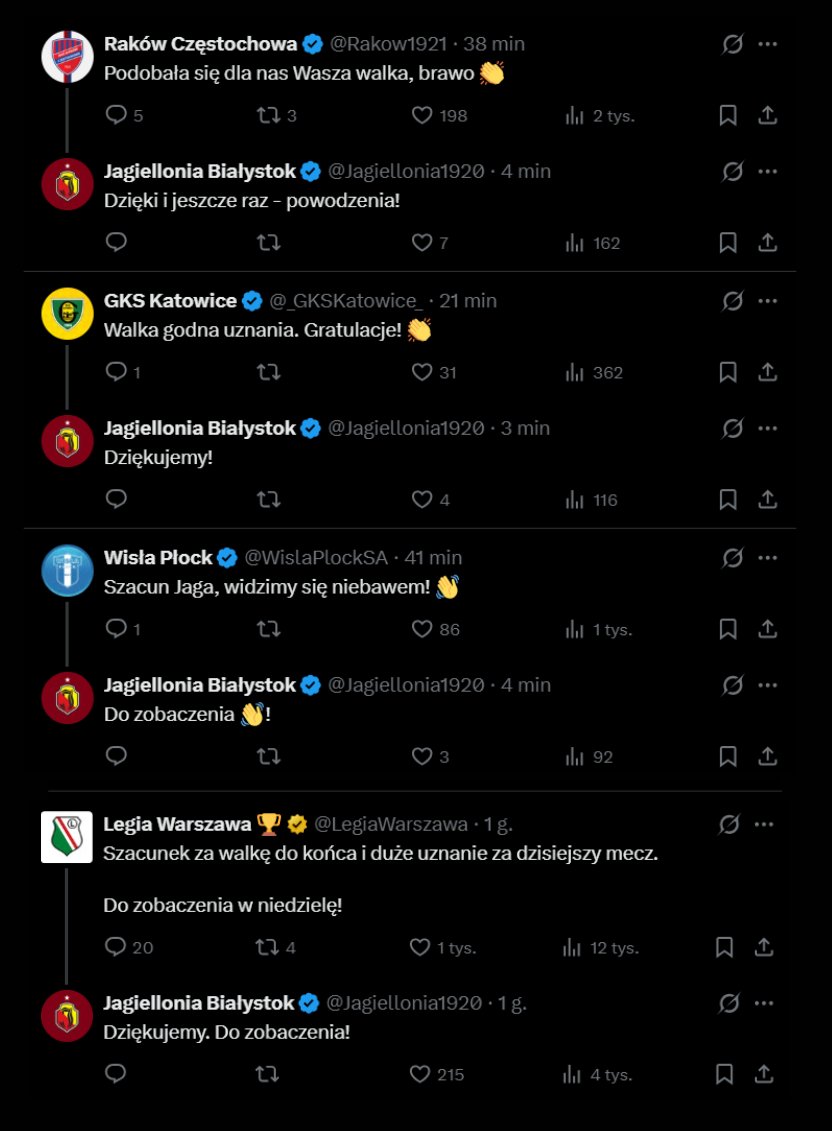Screen dimensions: 832x1131
Task: Bookmark the Wisła Płock tweet
Action: pos(728,629)
